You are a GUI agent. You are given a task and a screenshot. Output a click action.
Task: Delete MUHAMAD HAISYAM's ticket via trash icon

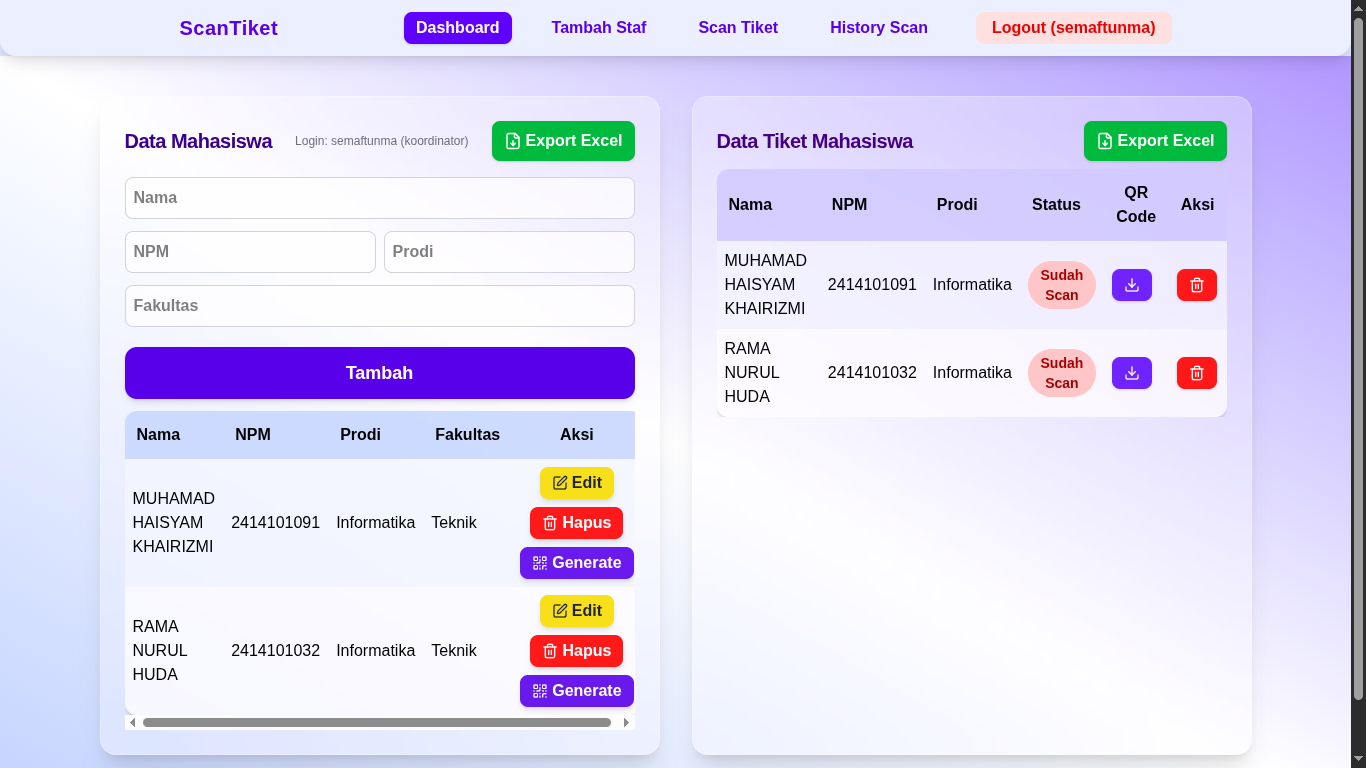tap(1196, 285)
